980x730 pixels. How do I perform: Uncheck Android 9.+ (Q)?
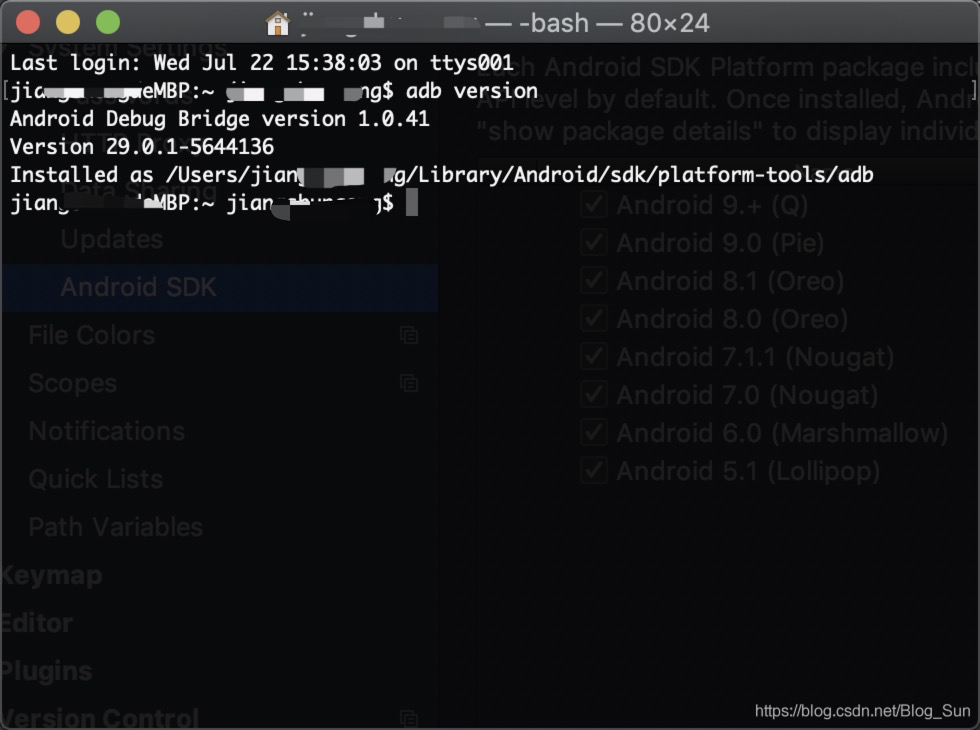click(592, 204)
